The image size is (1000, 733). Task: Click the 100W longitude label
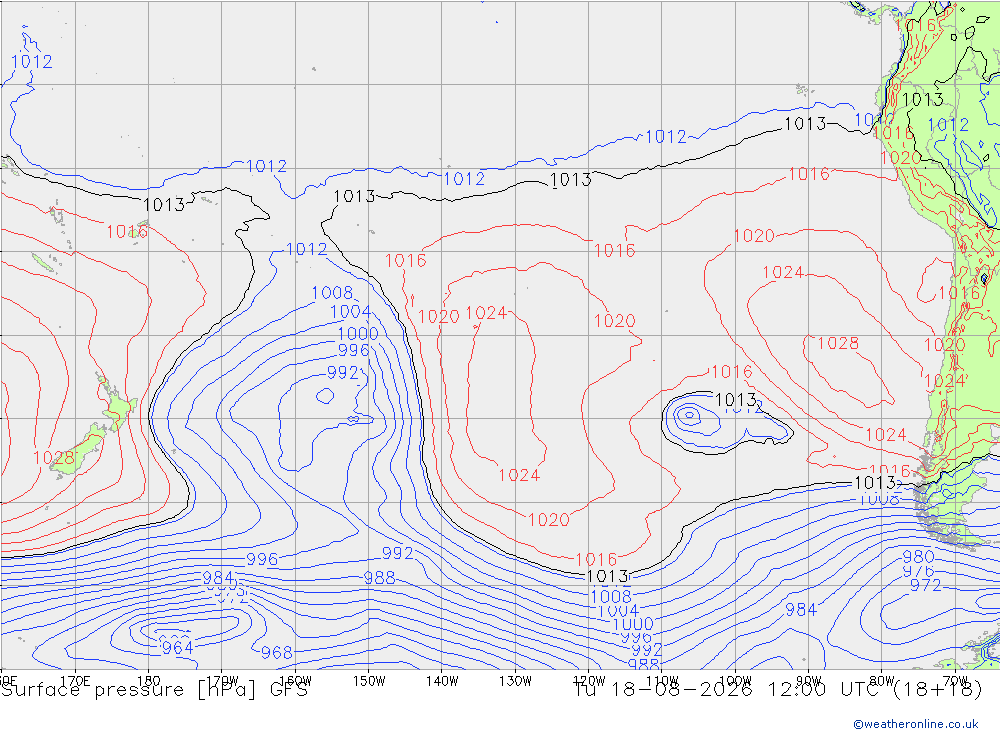[735, 681]
